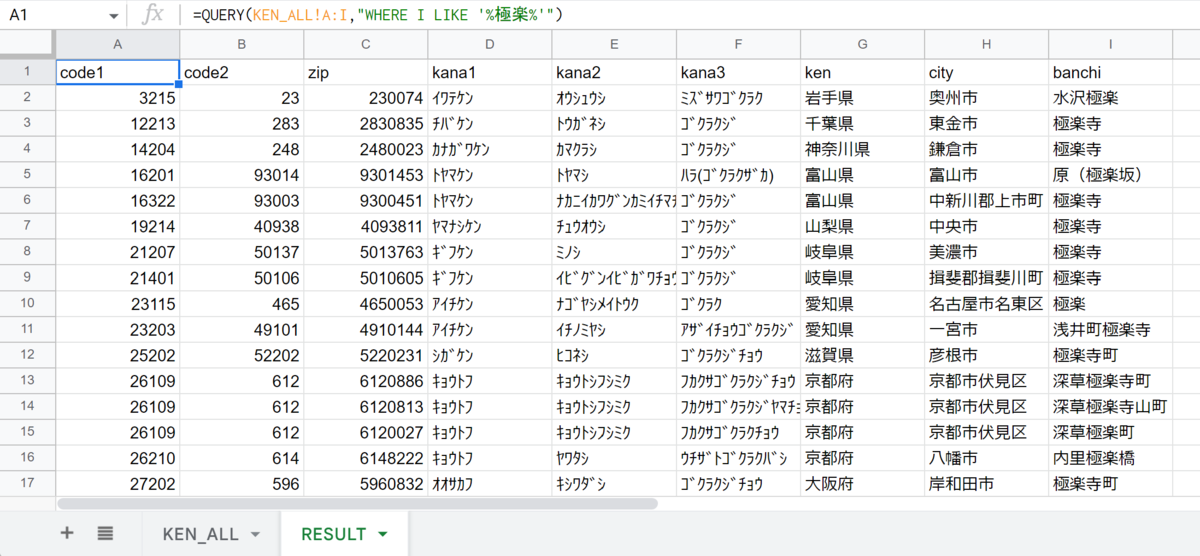This screenshot has height=556, width=1200.
Task: Click the select-all corner box
Action: pyautogui.click(x=28, y=44)
